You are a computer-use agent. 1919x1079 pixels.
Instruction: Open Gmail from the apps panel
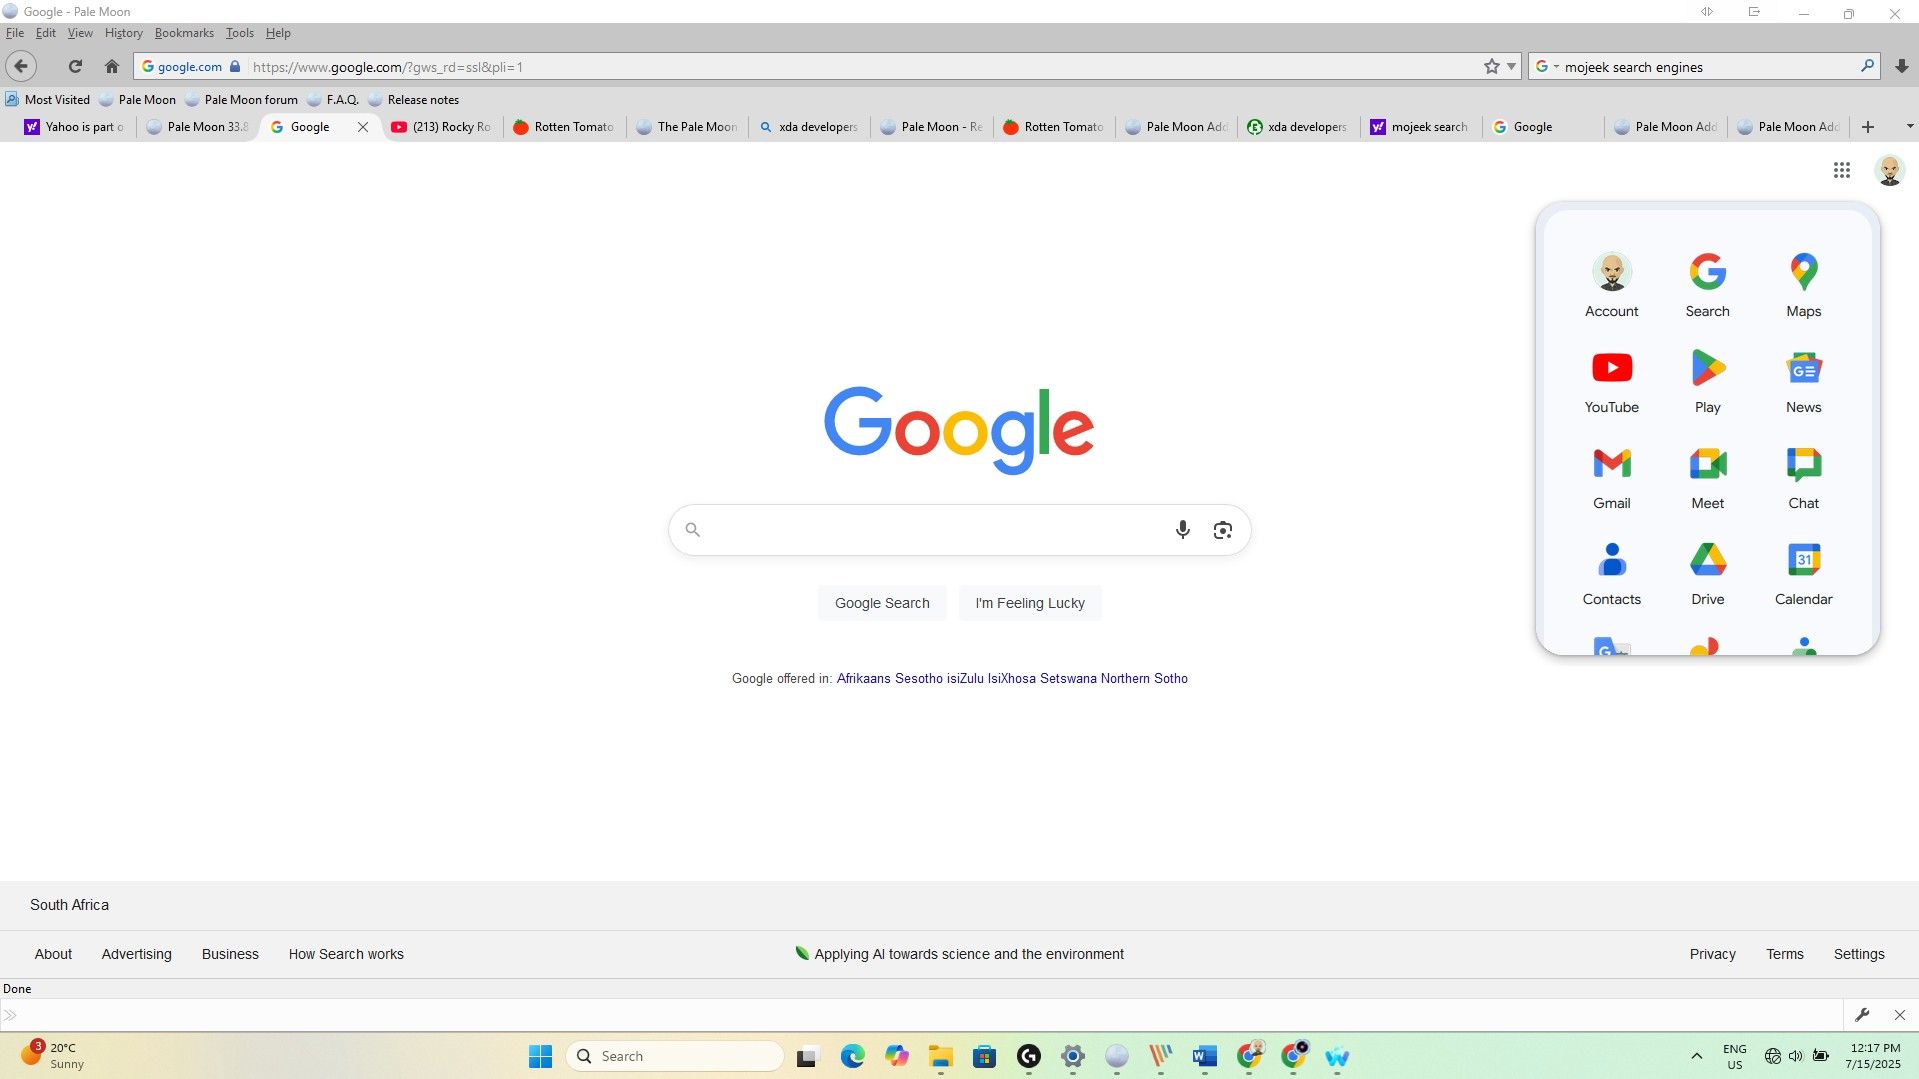click(x=1611, y=478)
